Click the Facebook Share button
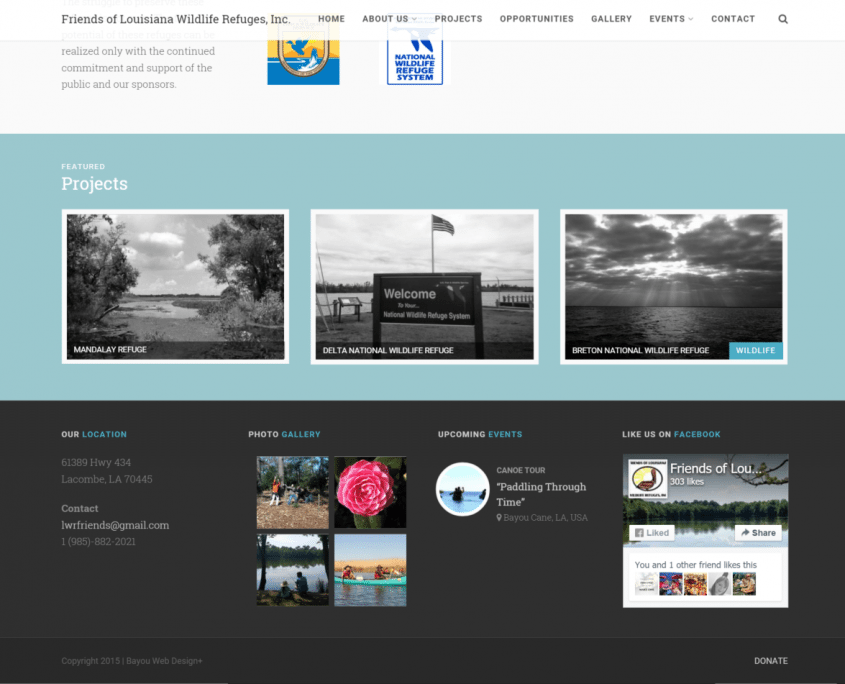The height and width of the screenshot is (684, 845). click(758, 533)
